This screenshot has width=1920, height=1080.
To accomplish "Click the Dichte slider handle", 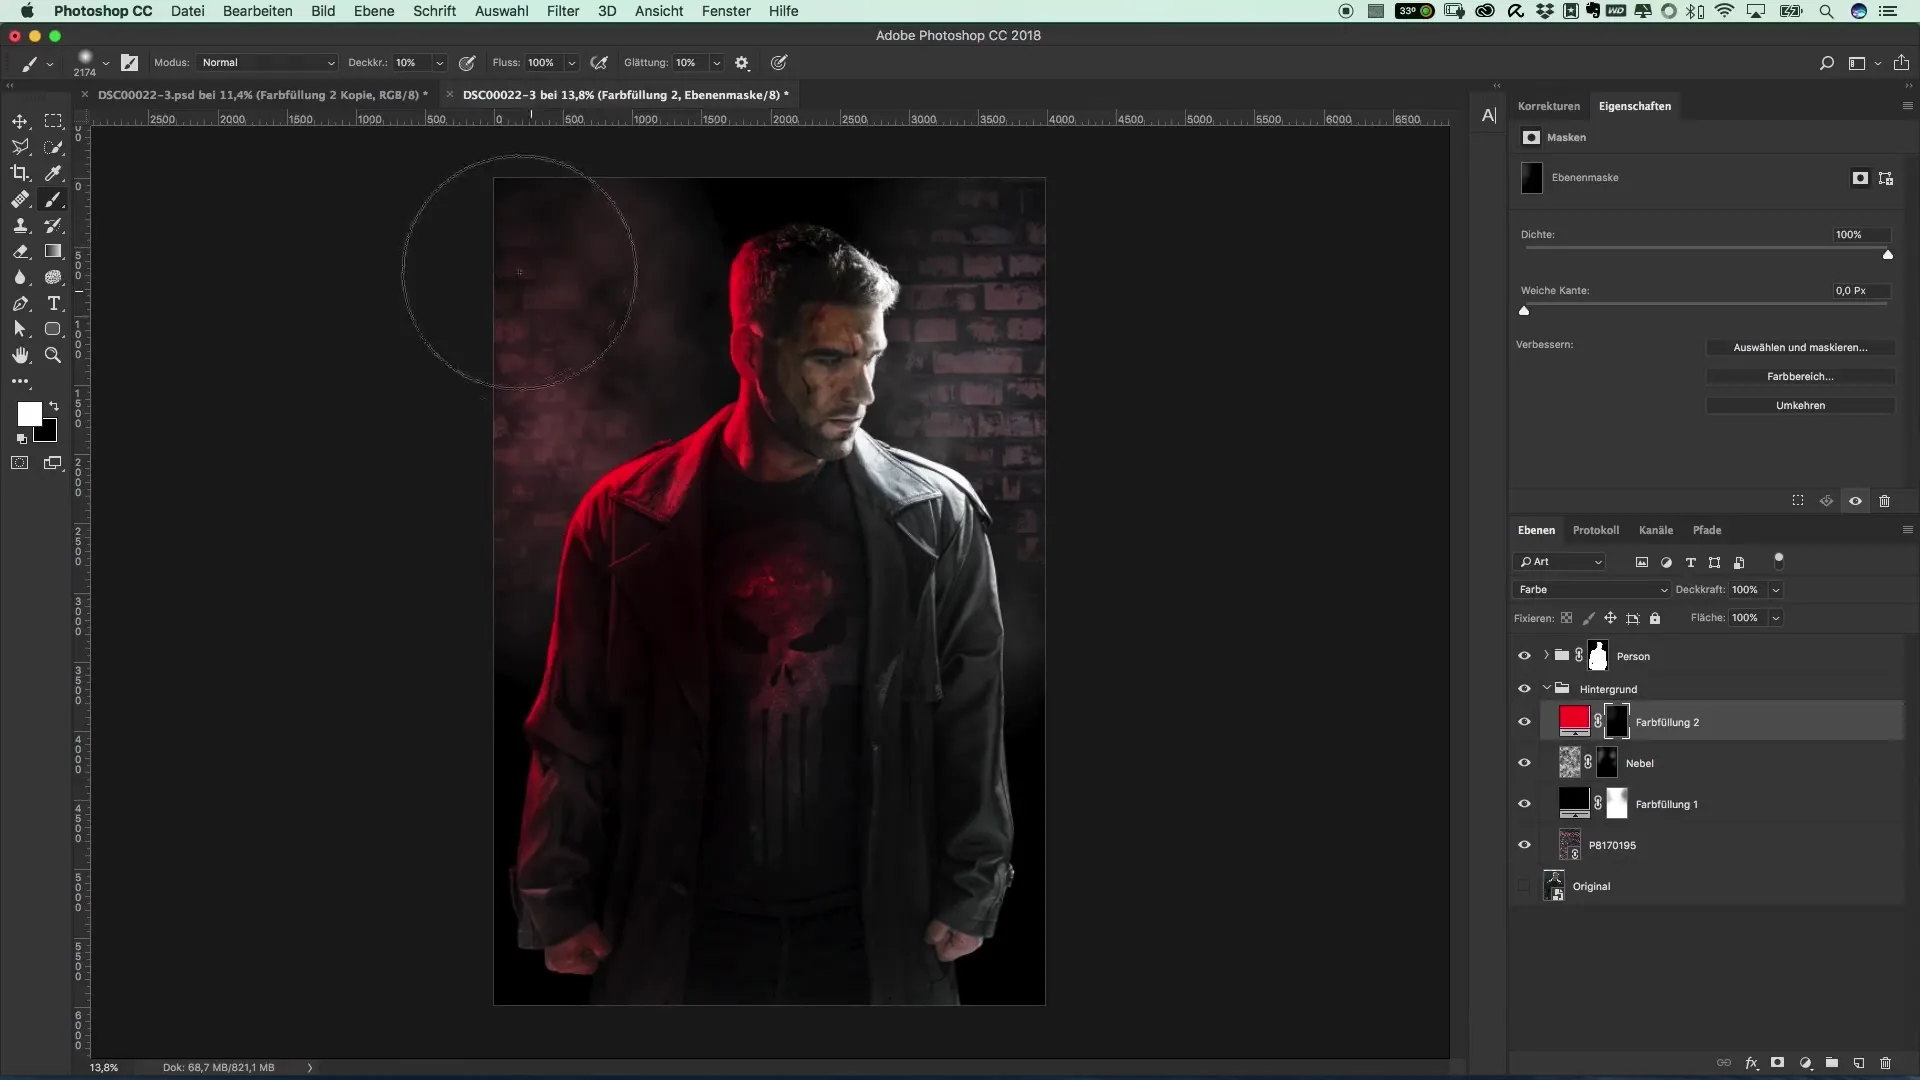I will [1888, 255].
